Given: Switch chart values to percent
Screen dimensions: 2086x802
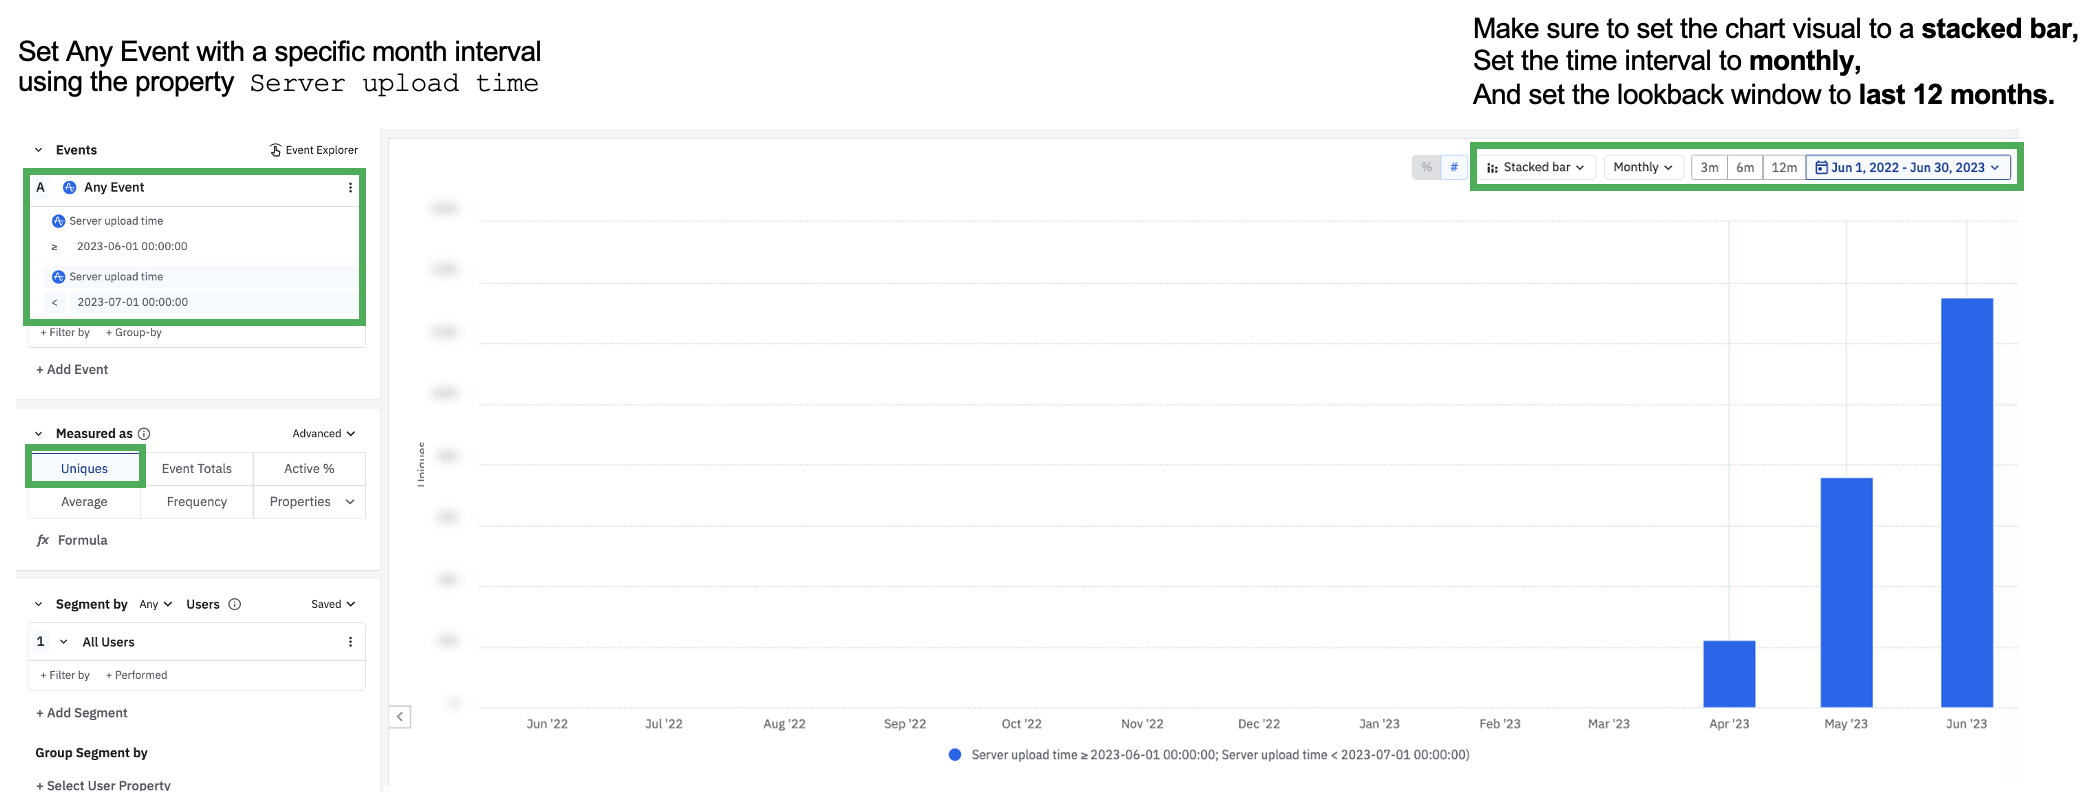Looking at the screenshot, I should click(x=1426, y=167).
